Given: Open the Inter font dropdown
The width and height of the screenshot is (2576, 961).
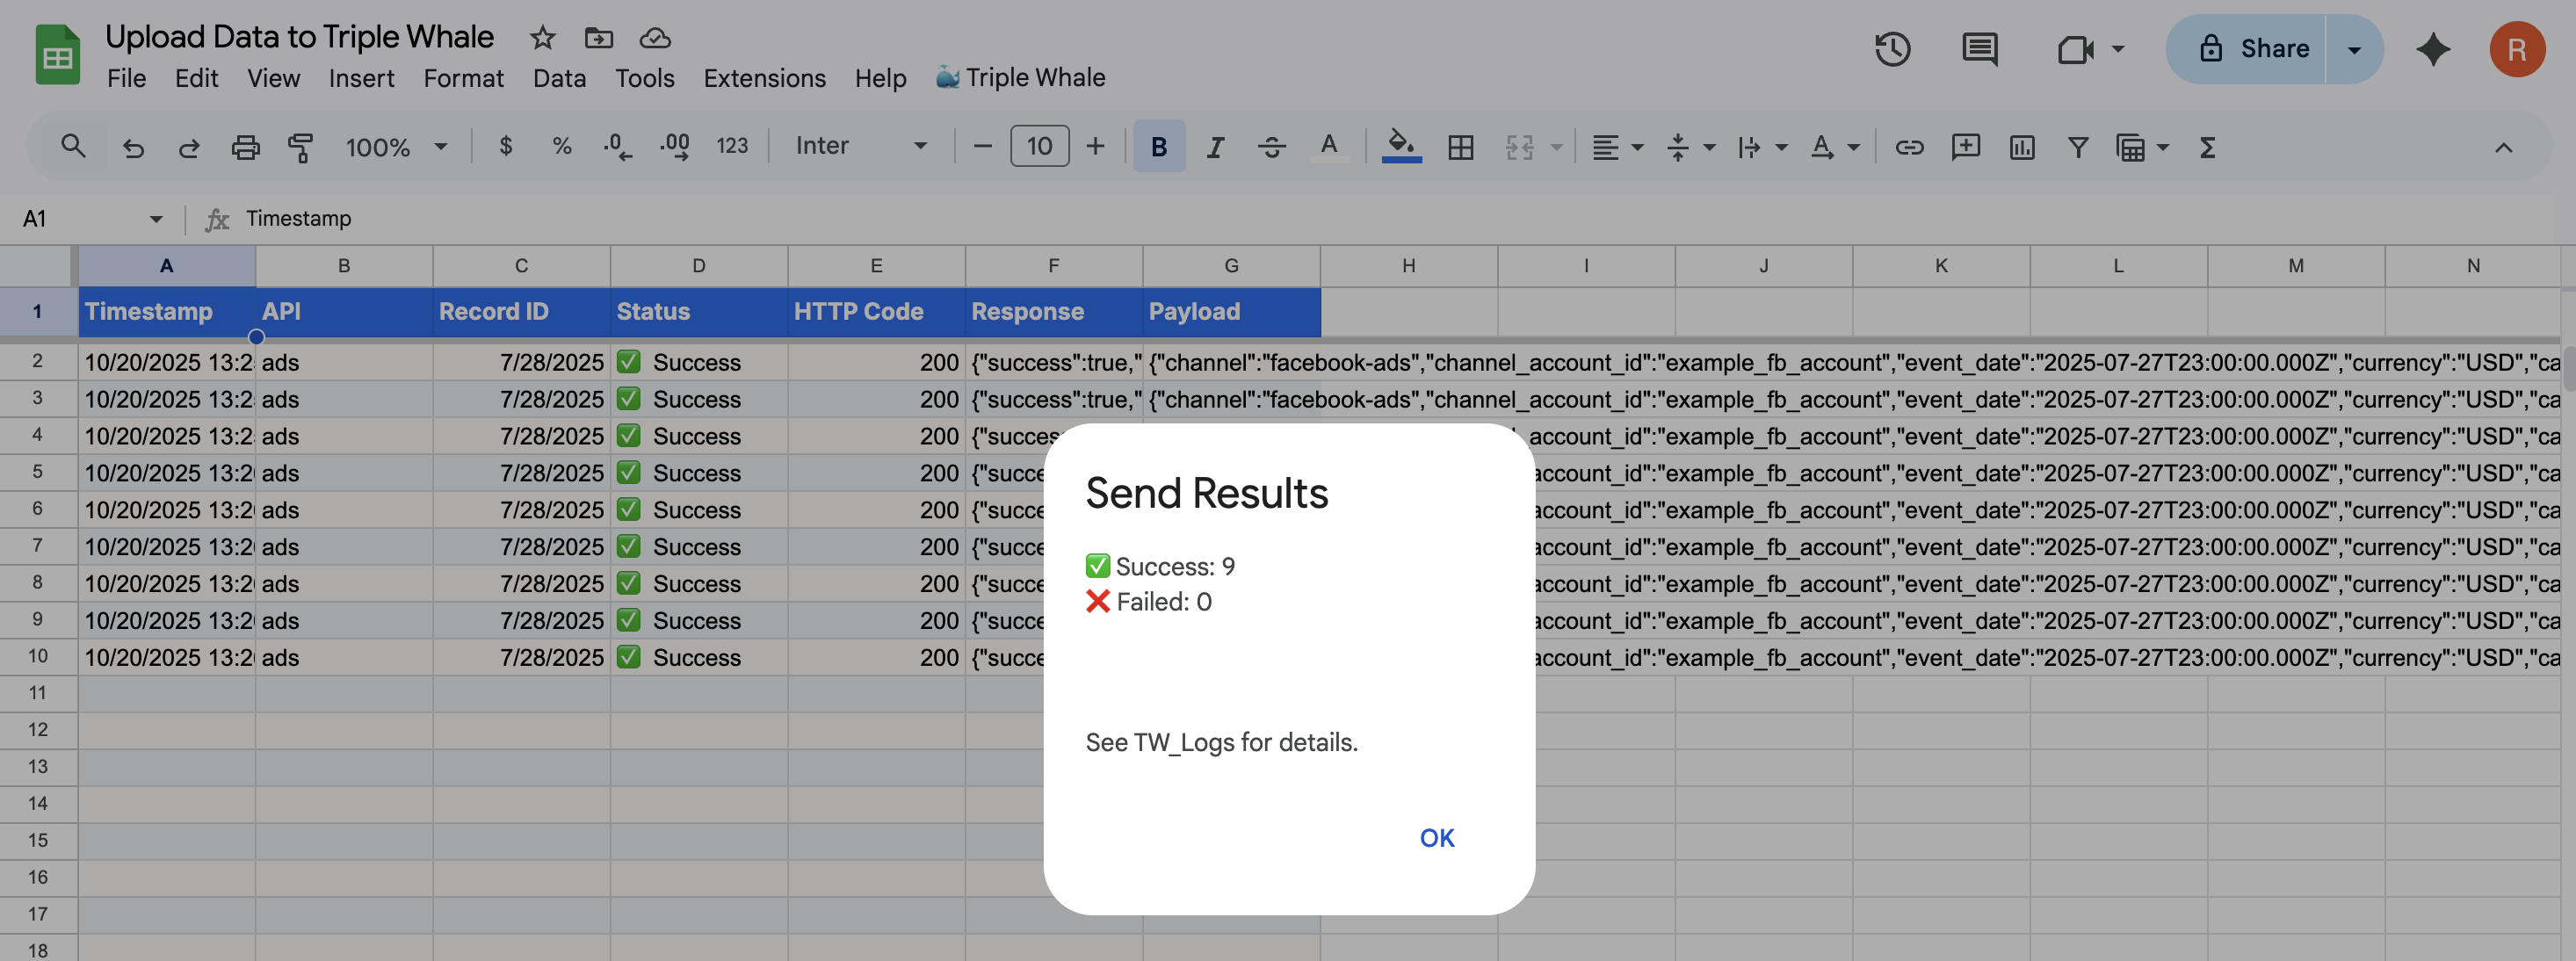Looking at the screenshot, I should pos(860,146).
